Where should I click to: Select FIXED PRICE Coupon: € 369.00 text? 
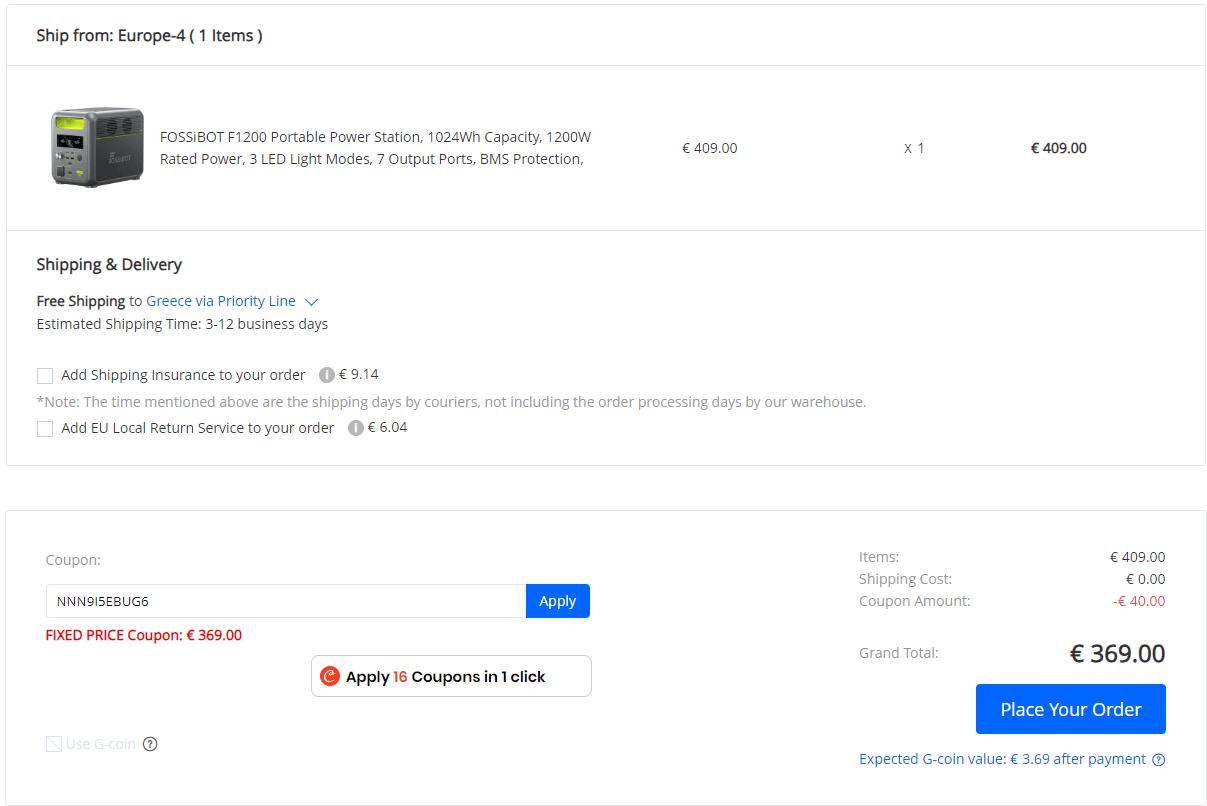coord(144,635)
